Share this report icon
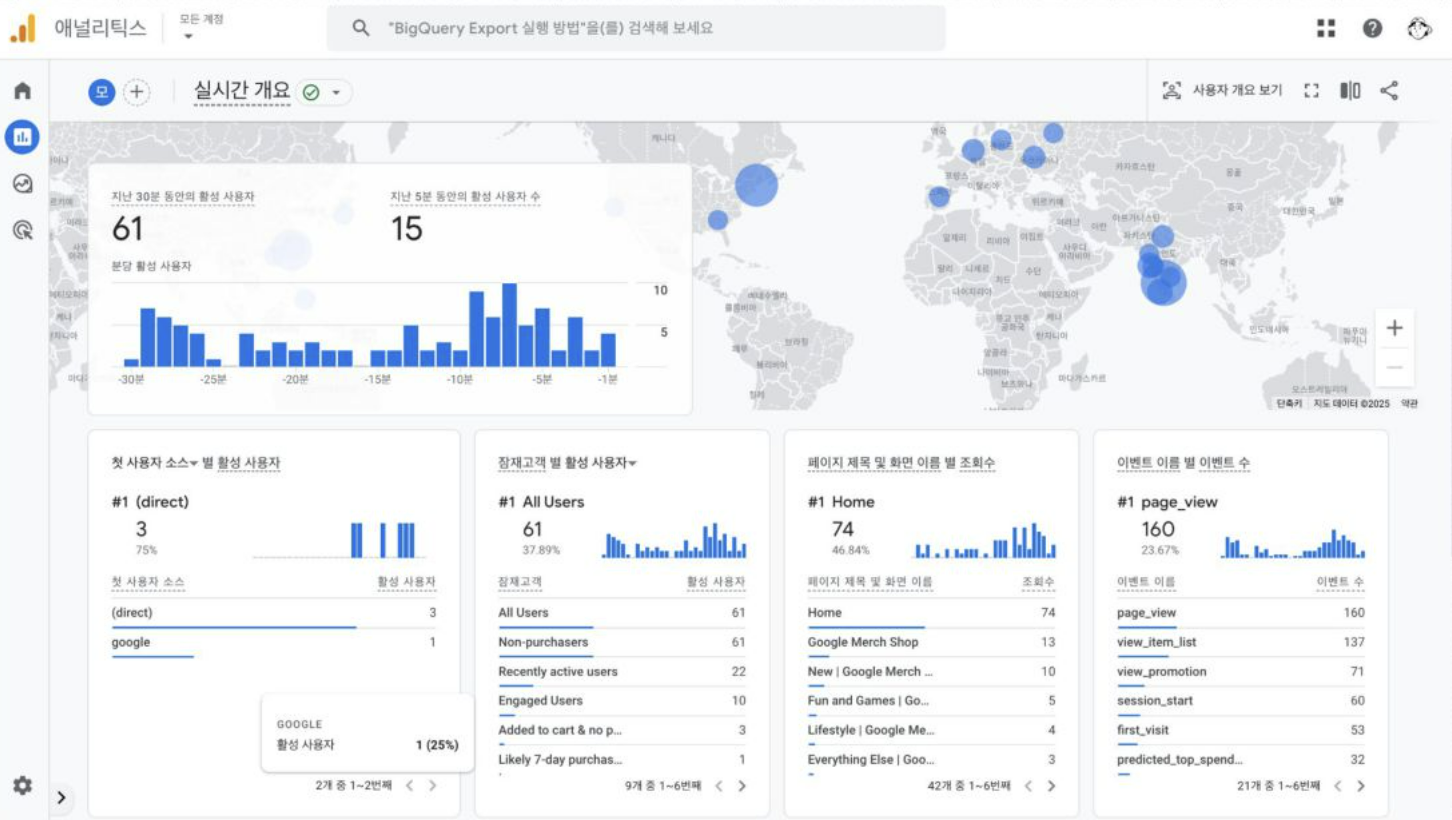 tap(1389, 91)
